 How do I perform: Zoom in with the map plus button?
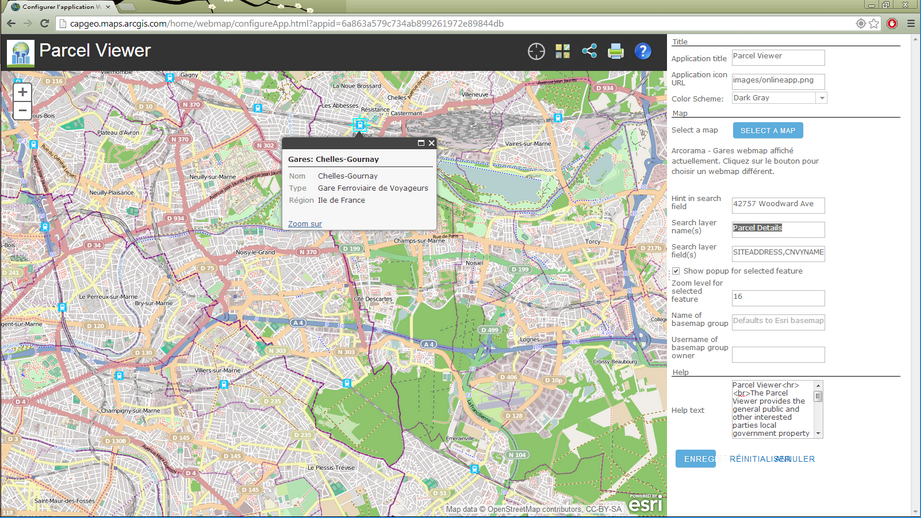click(22, 92)
